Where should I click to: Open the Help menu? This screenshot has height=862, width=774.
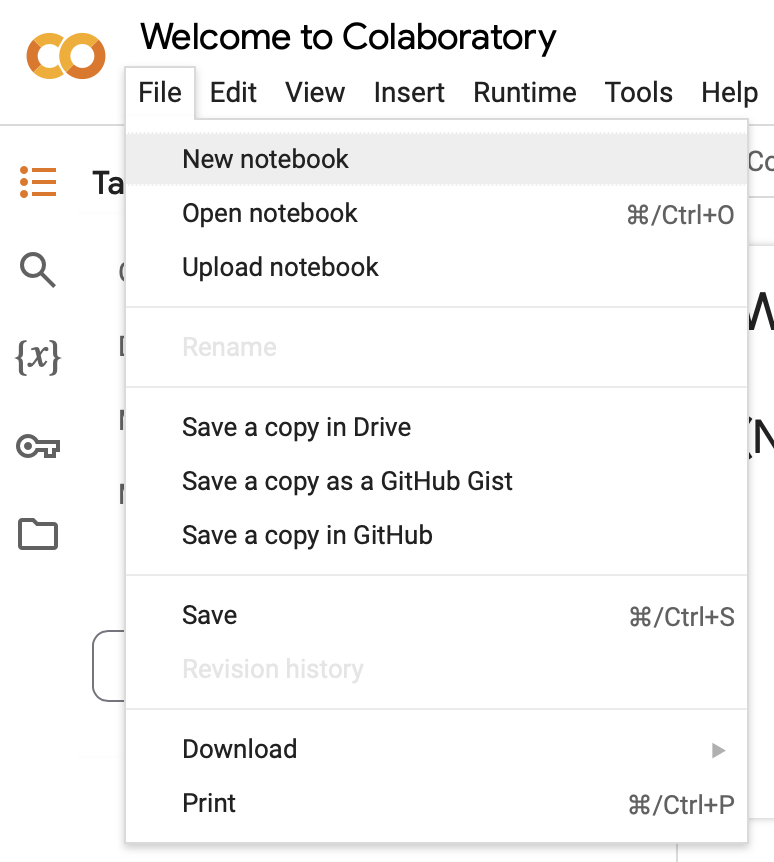[x=729, y=92]
